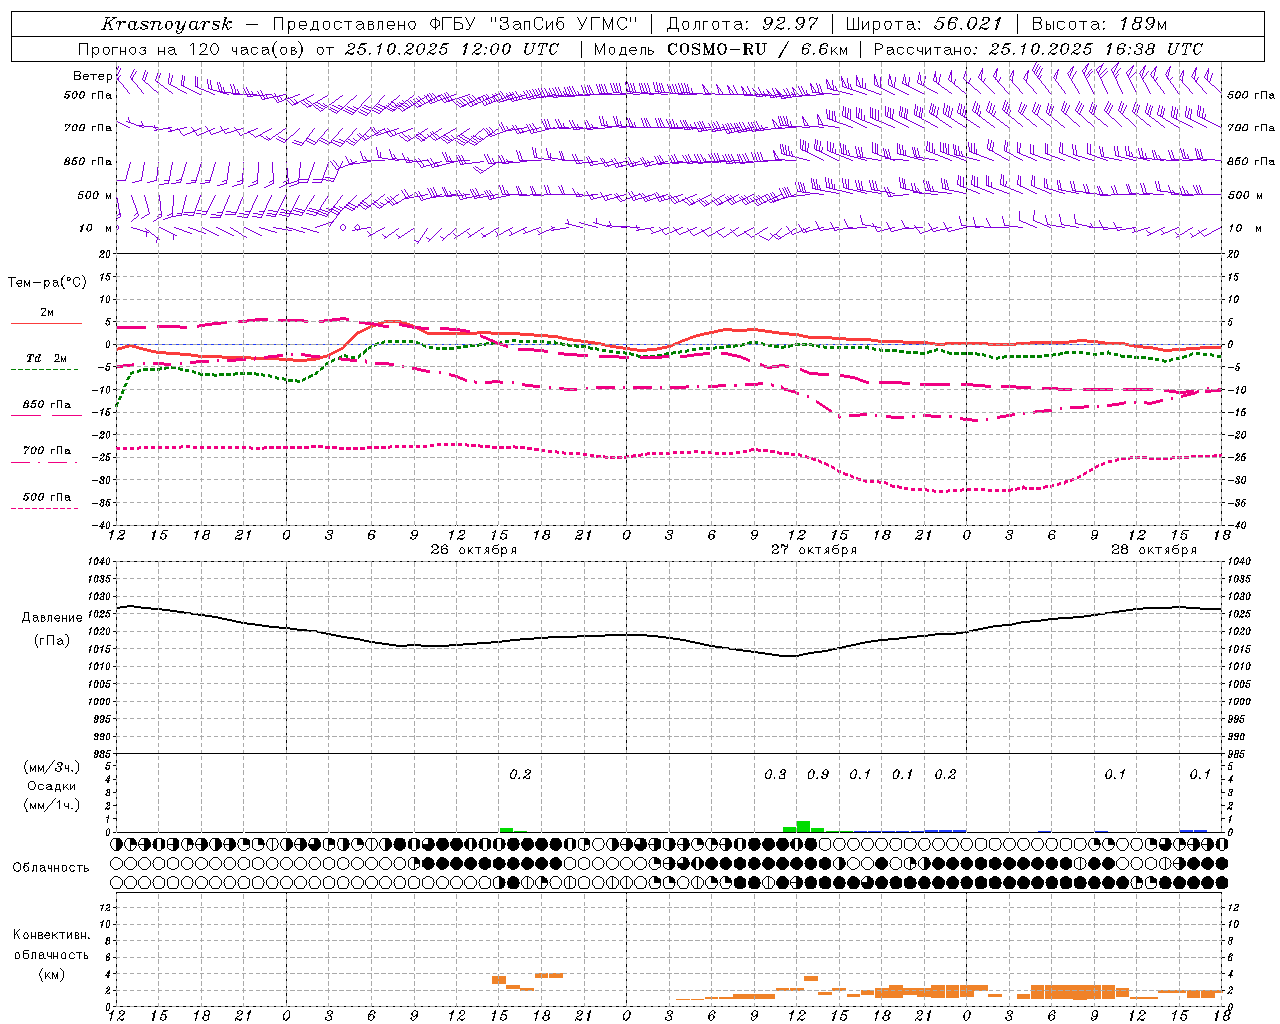Select the 'Модель COSMO-RU / 6.6км' text
The width and height of the screenshot is (1280, 1024).
coord(721,49)
